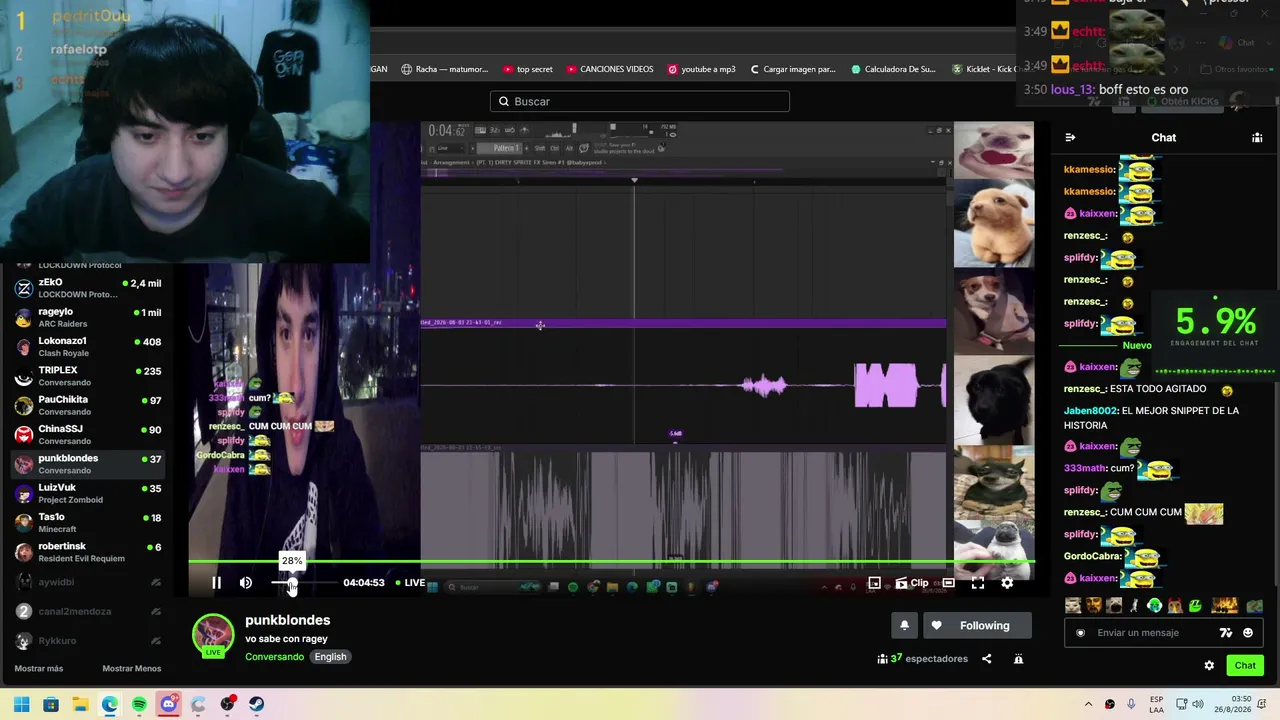Open the Racha — matumor bookmark
Viewport: 1280px width, 720px height.
pyautogui.click(x=445, y=69)
